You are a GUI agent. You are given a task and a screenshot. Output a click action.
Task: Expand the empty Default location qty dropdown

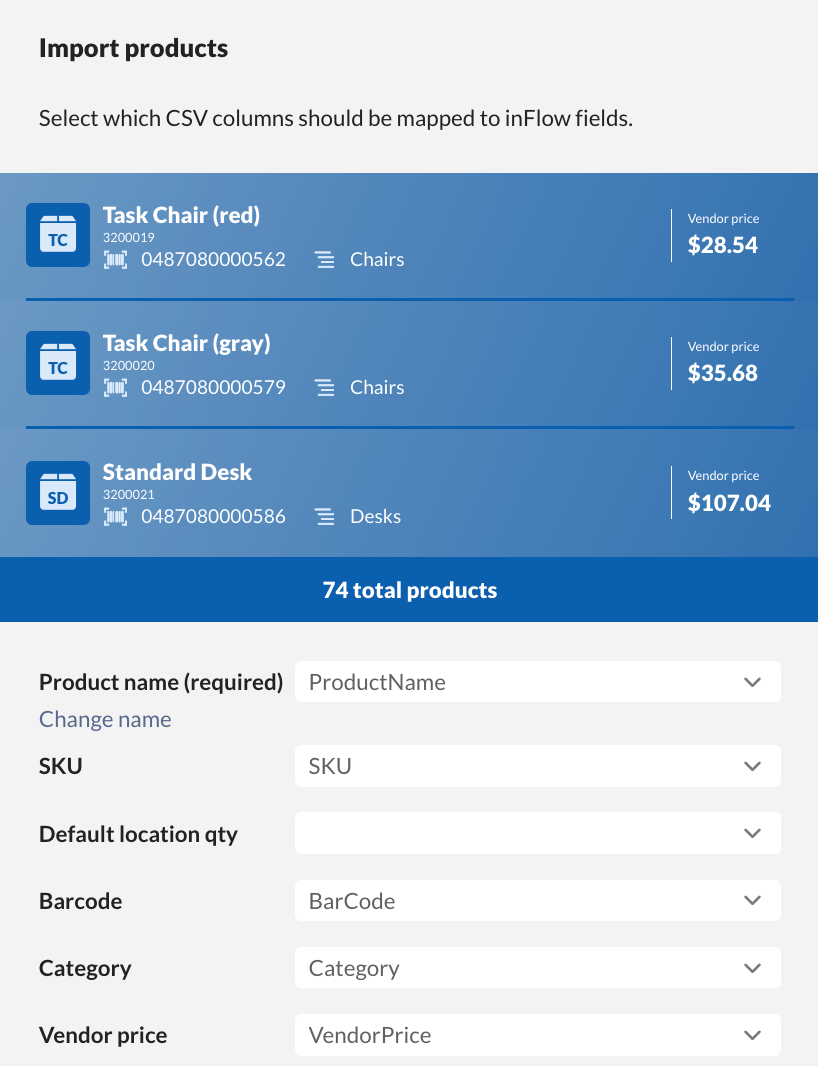537,833
